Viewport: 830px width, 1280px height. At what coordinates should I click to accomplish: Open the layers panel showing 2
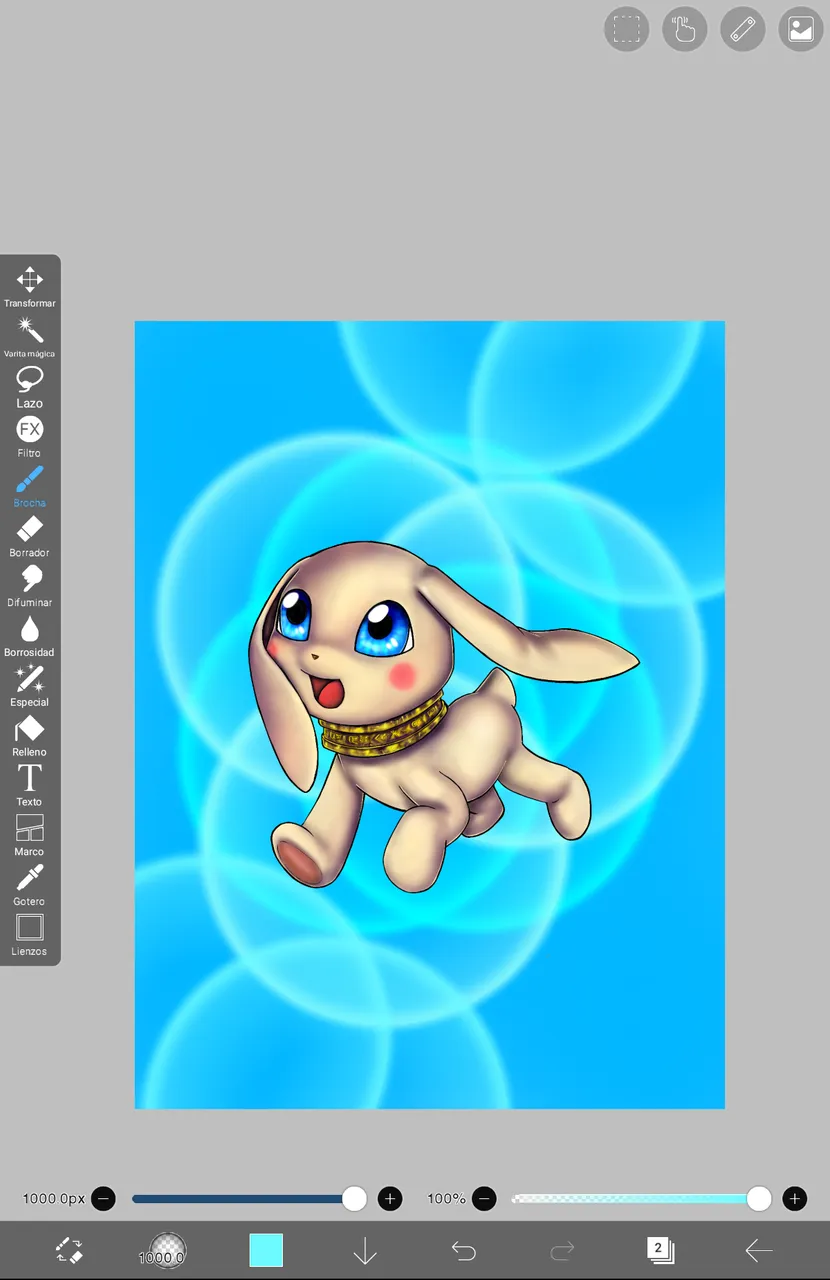(660, 1250)
